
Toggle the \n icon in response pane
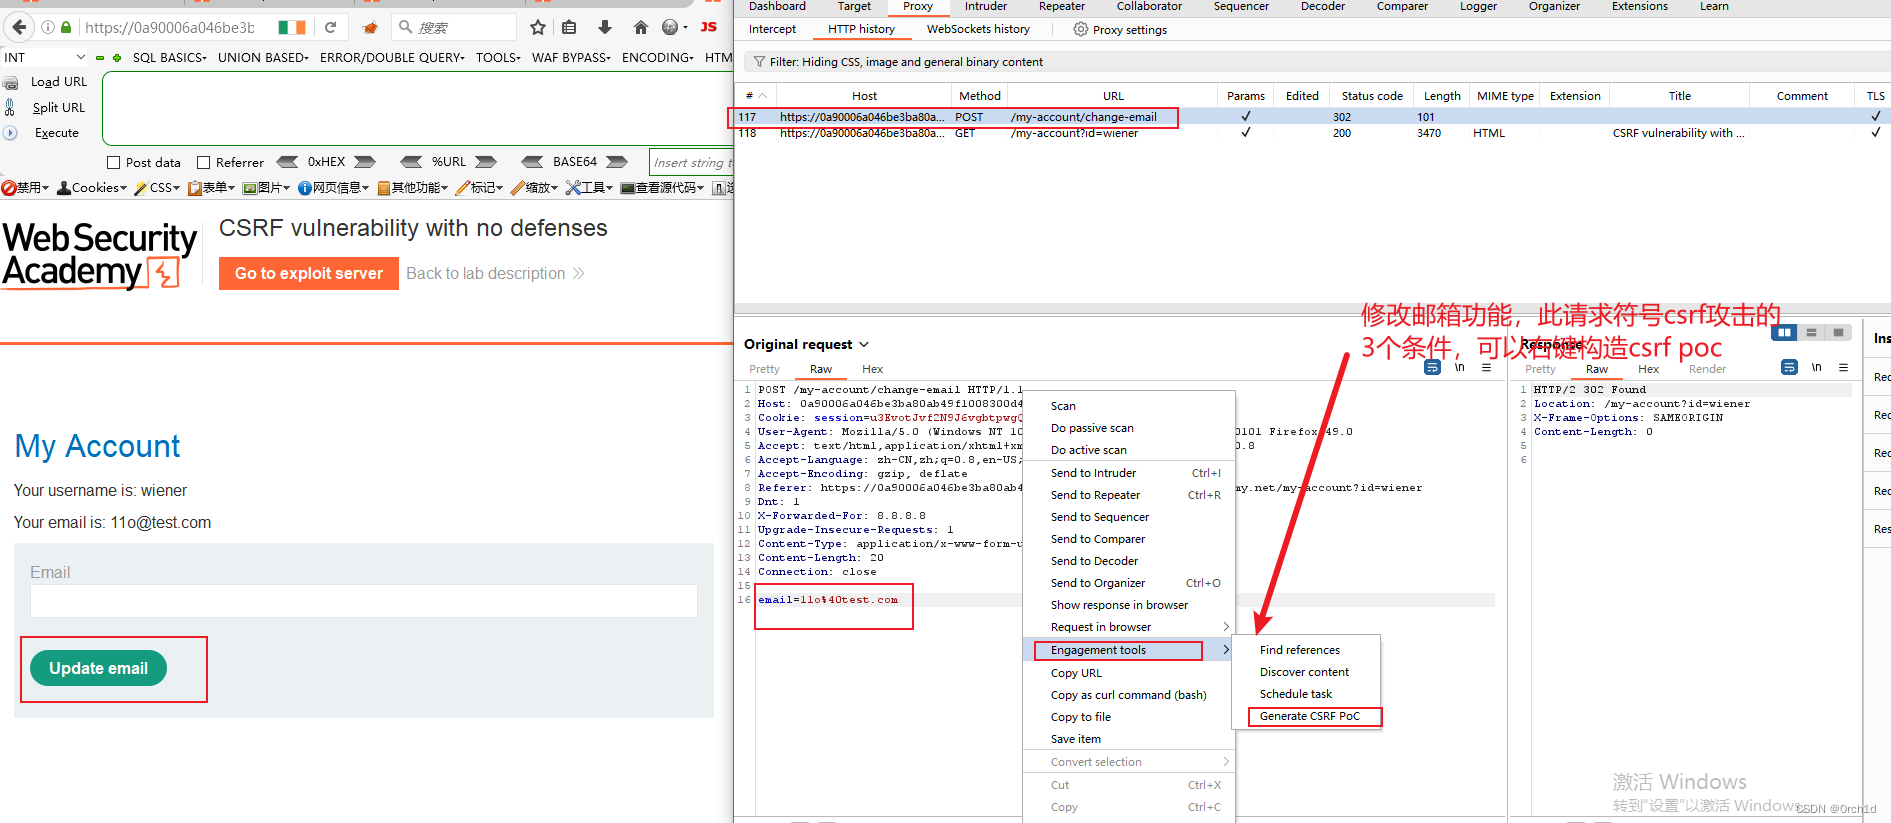1816,368
